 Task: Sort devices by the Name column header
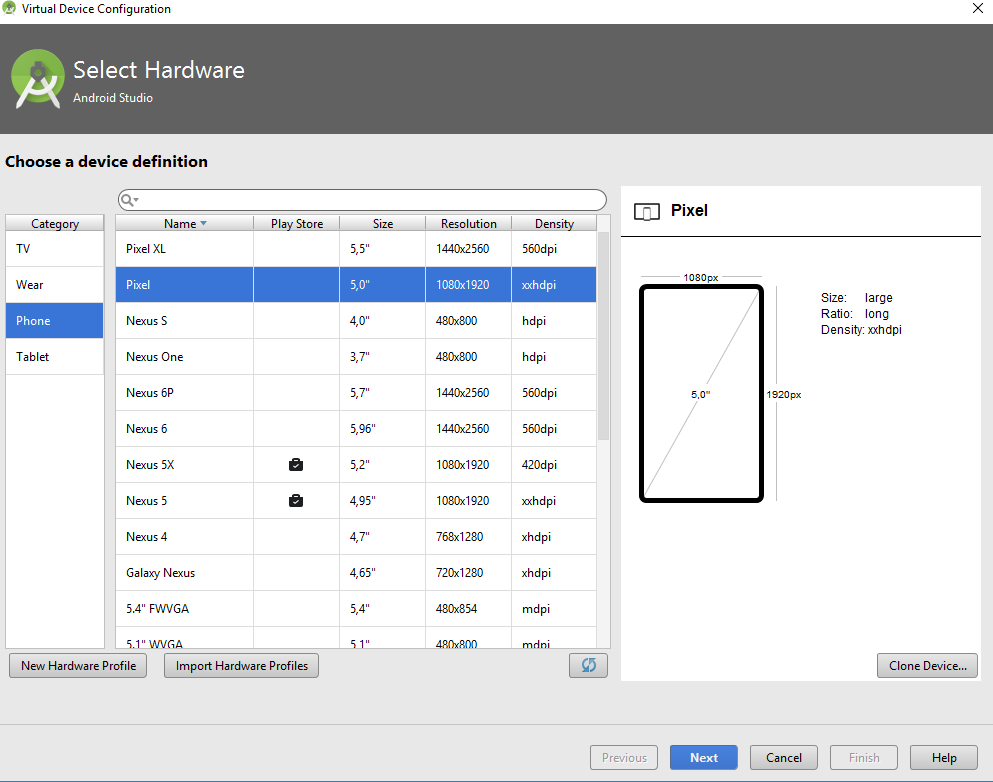pyautogui.click(x=184, y=224)
